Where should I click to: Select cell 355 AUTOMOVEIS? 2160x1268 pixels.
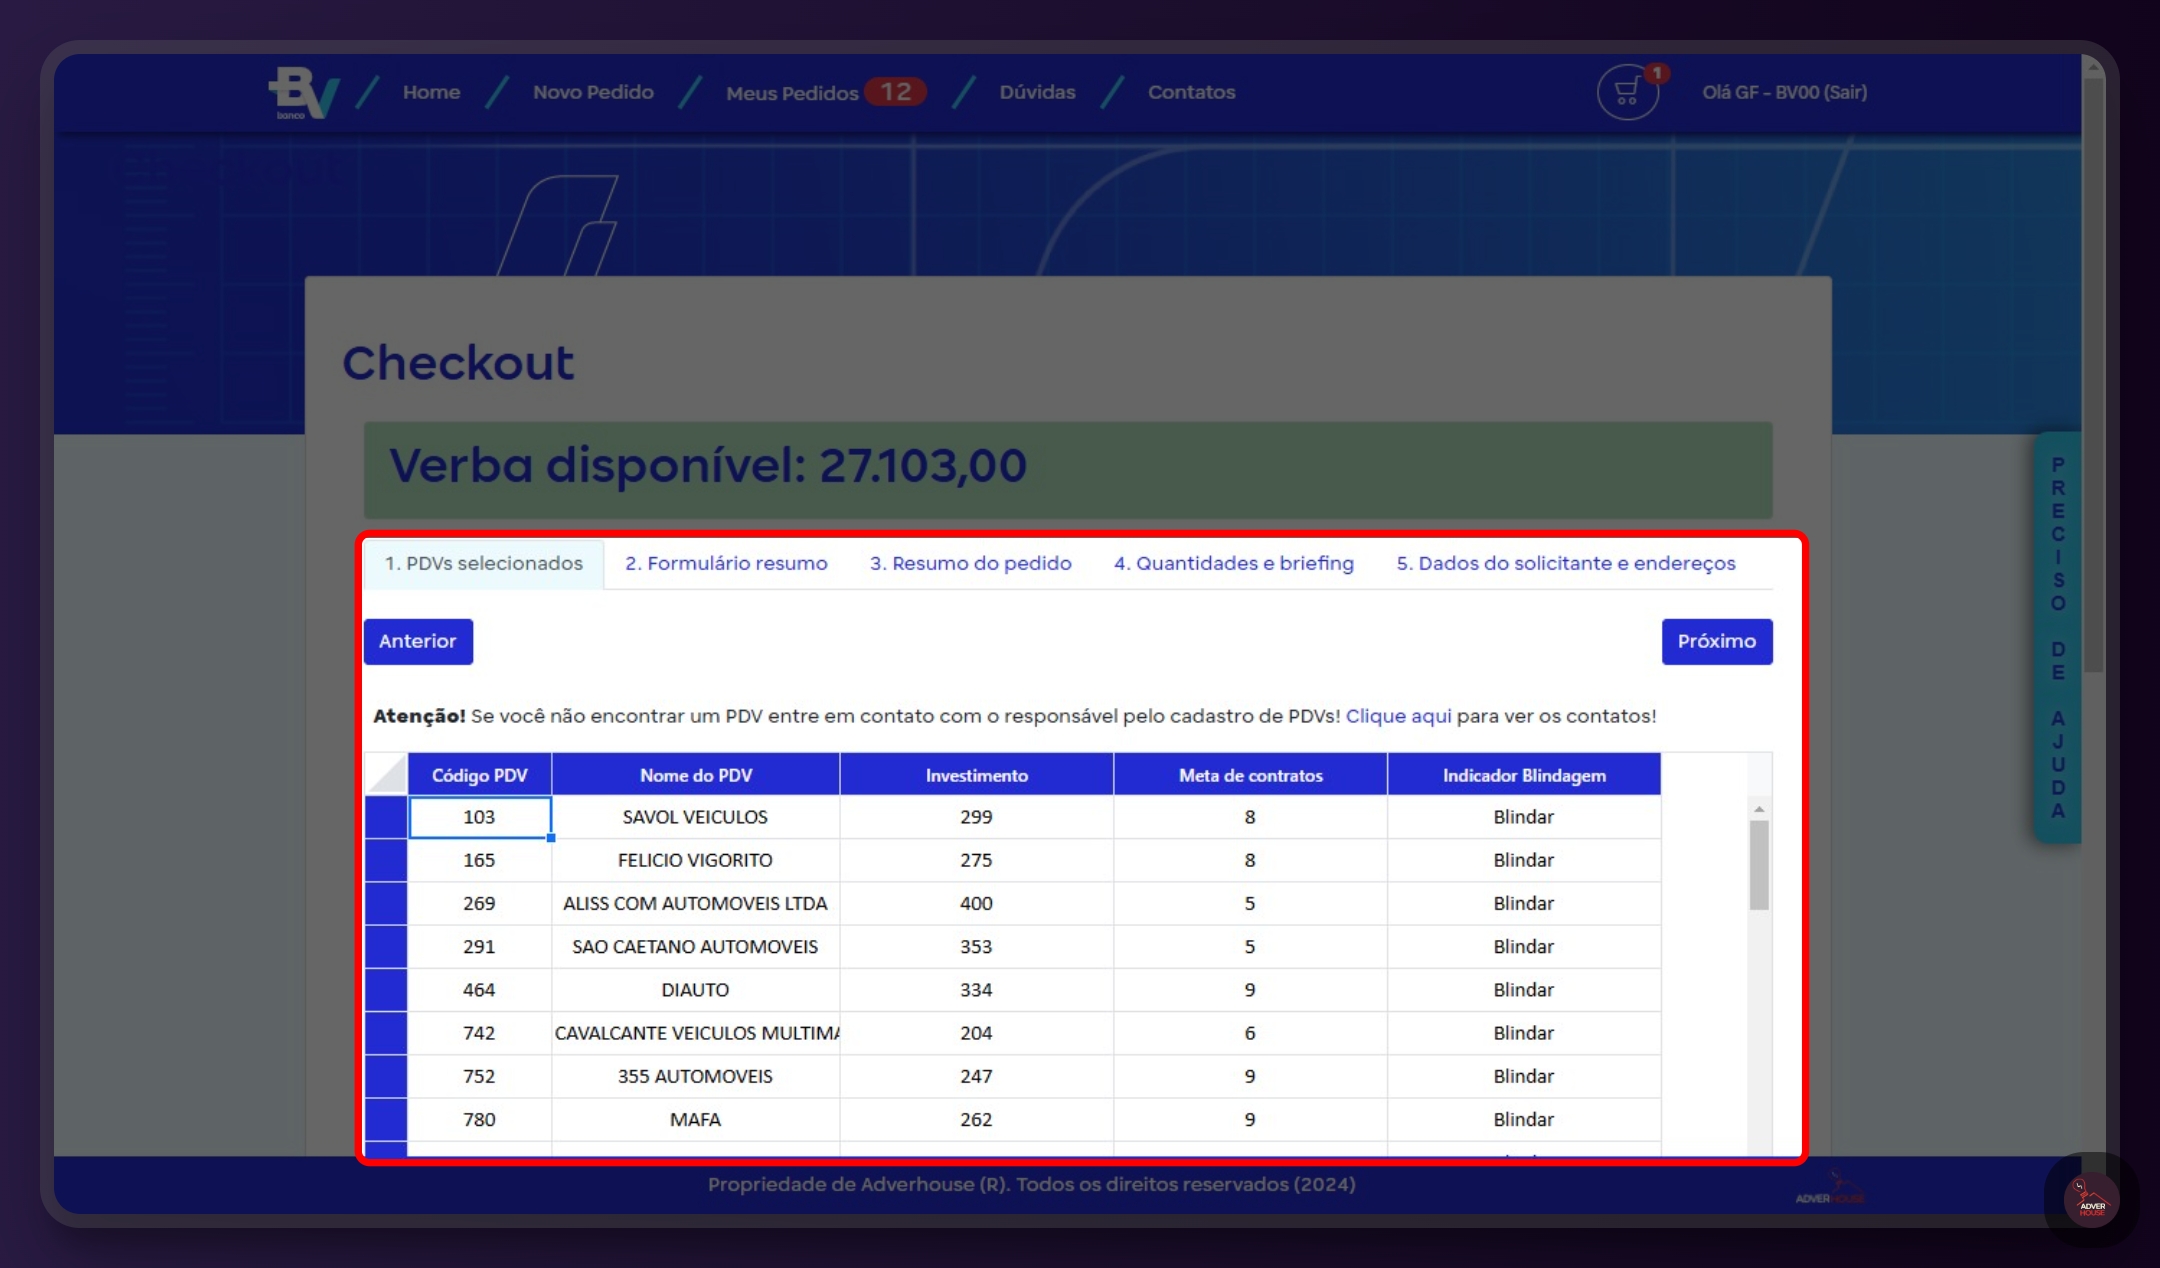(x=695, y=1076)
